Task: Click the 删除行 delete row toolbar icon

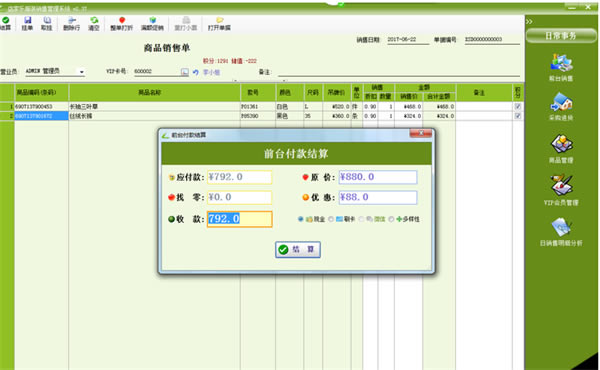Action: pyautogui.click(x=72, y=23)
